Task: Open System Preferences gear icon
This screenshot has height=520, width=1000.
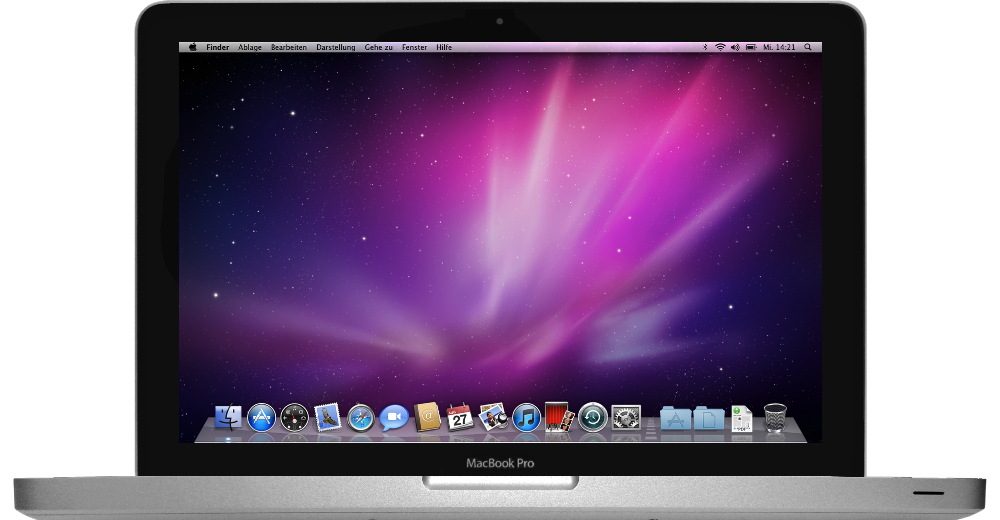Action: 626,418
